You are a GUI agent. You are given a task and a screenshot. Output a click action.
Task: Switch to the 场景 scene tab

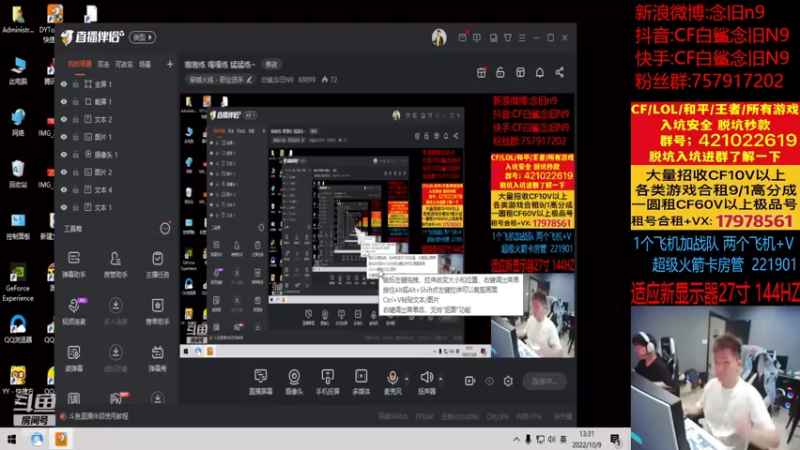(145, 64)
